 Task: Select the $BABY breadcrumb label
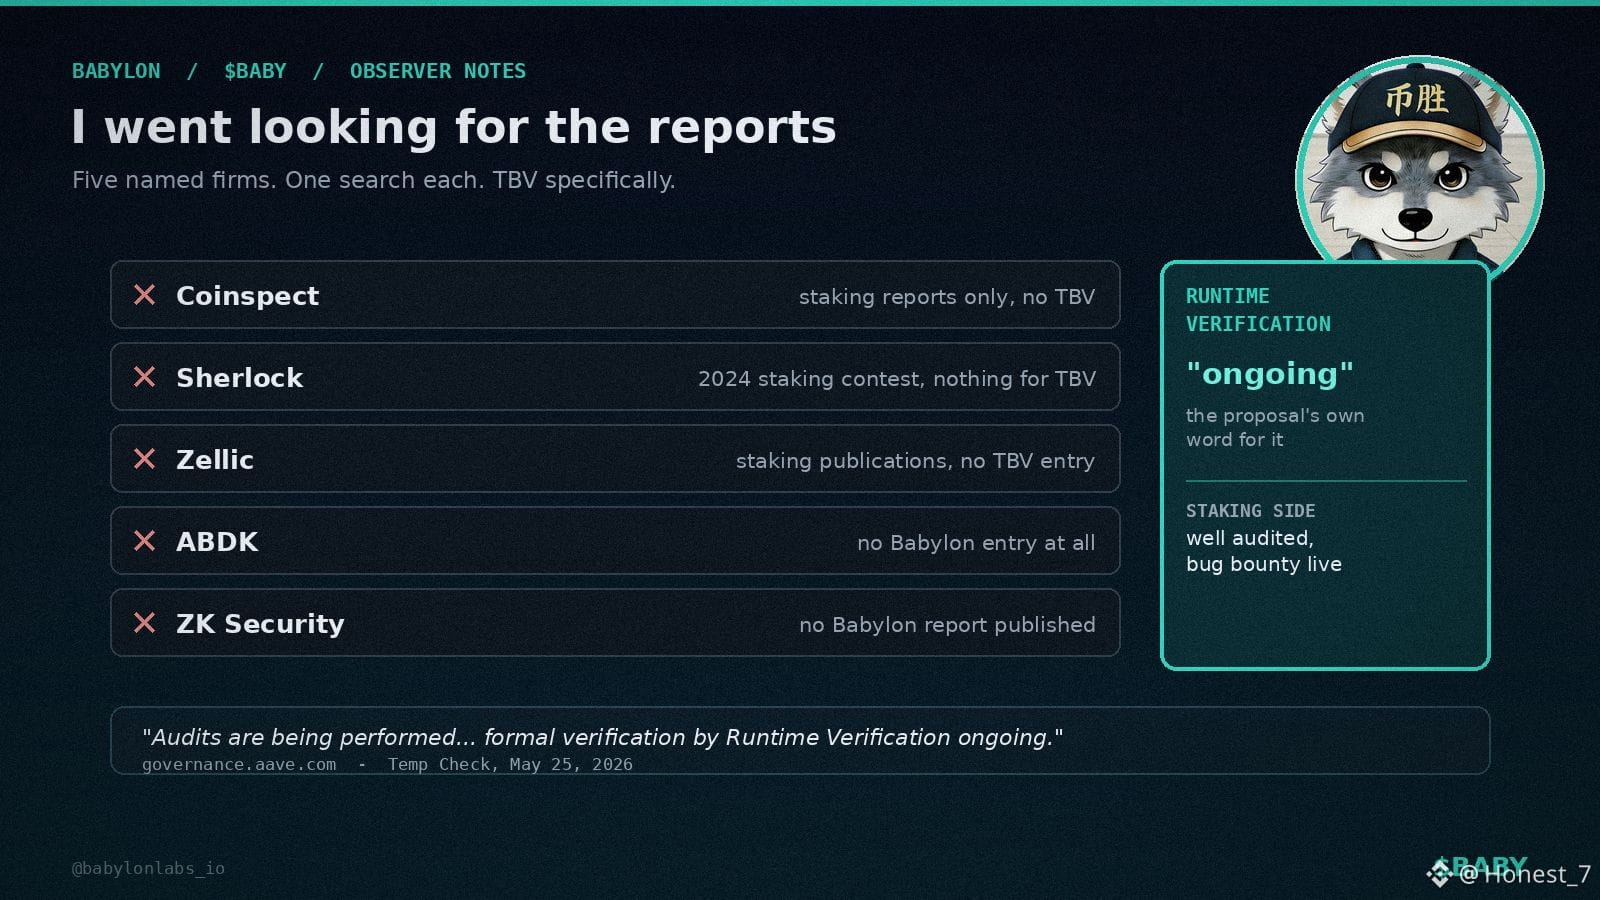(255, 71)
